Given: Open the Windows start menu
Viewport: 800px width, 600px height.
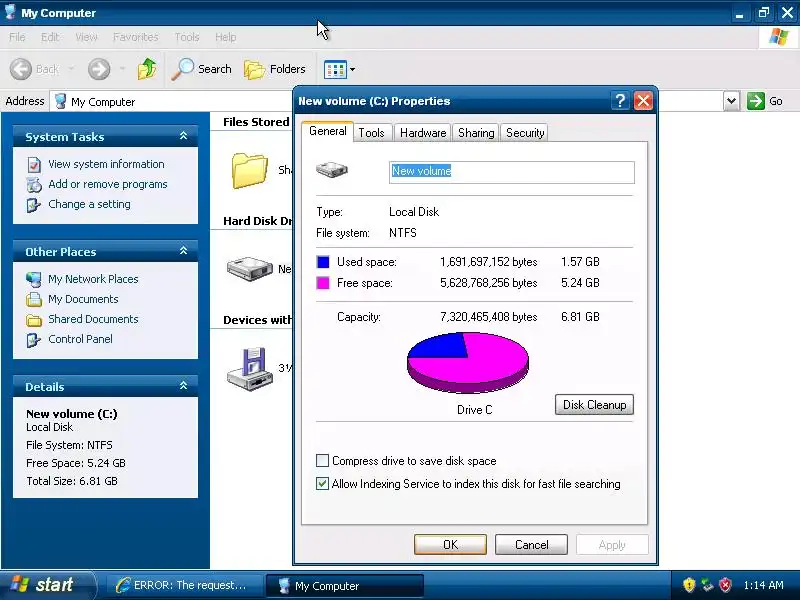Looking at the screenshot, I should coord(47,585).
